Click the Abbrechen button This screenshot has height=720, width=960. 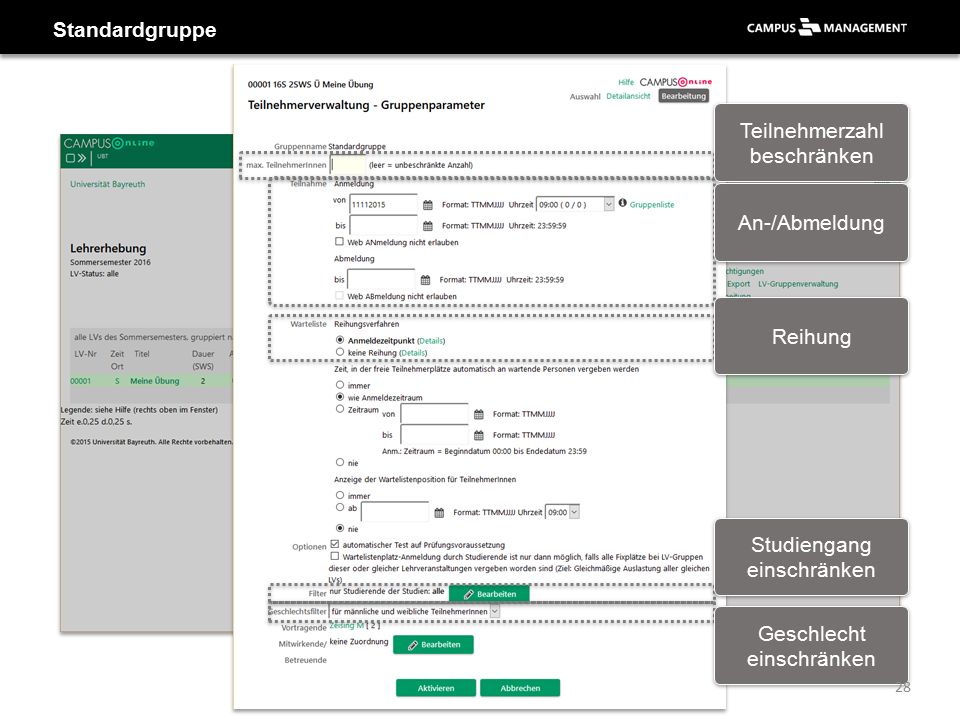coord(520,688)
